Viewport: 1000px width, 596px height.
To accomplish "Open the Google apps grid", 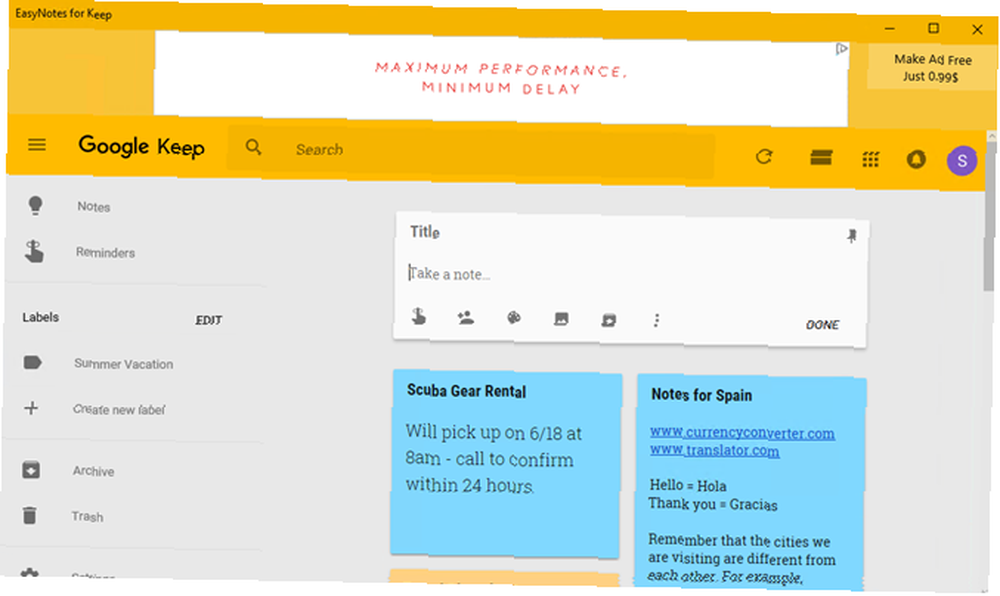I will tap(871, 159).
